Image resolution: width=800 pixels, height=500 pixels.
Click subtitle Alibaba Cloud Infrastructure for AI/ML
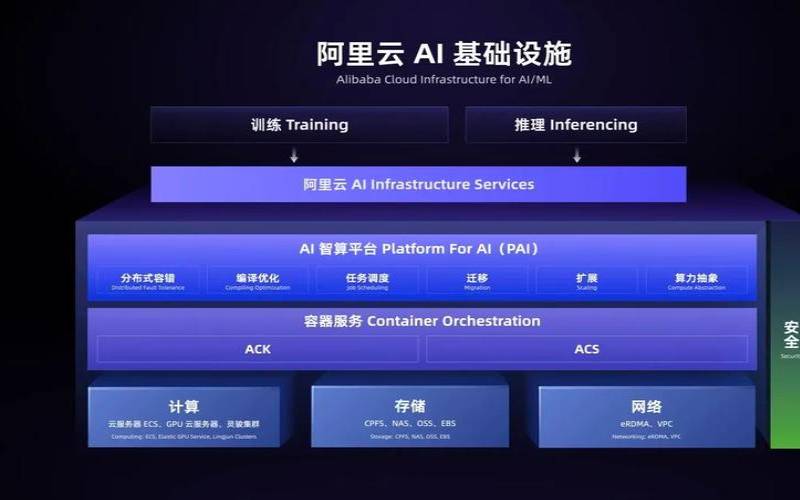click(444, 80)
